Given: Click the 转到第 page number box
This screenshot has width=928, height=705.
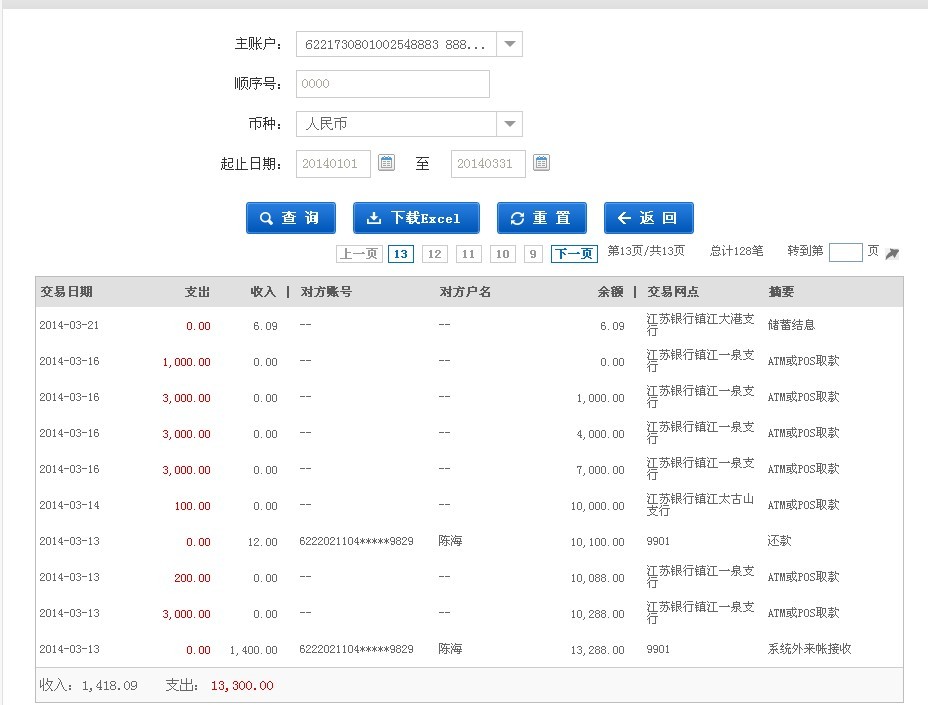Looking at the screenshot, I should (845, 252).
